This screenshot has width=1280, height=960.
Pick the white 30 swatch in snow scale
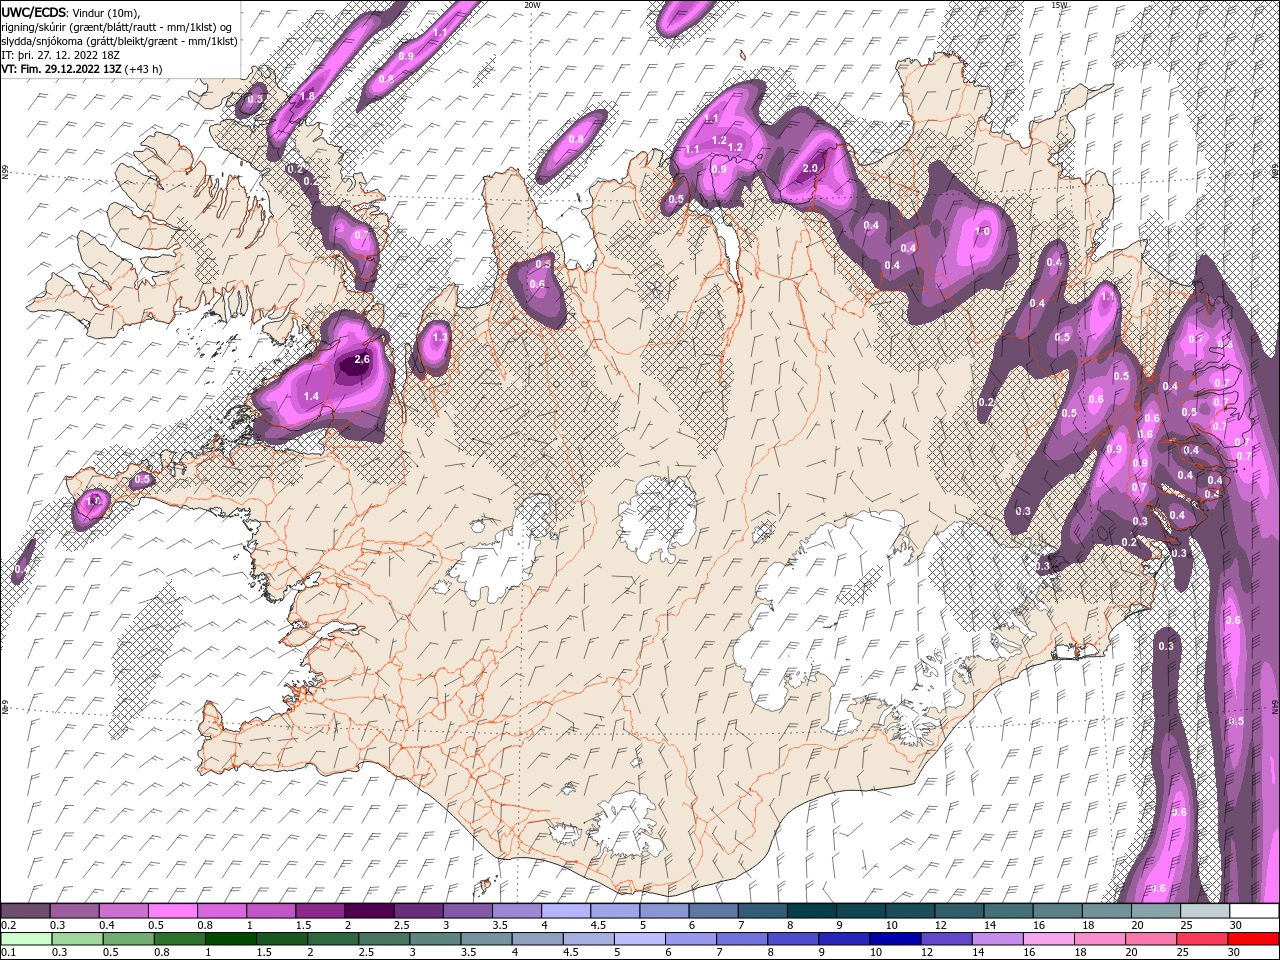point(1255,911)
